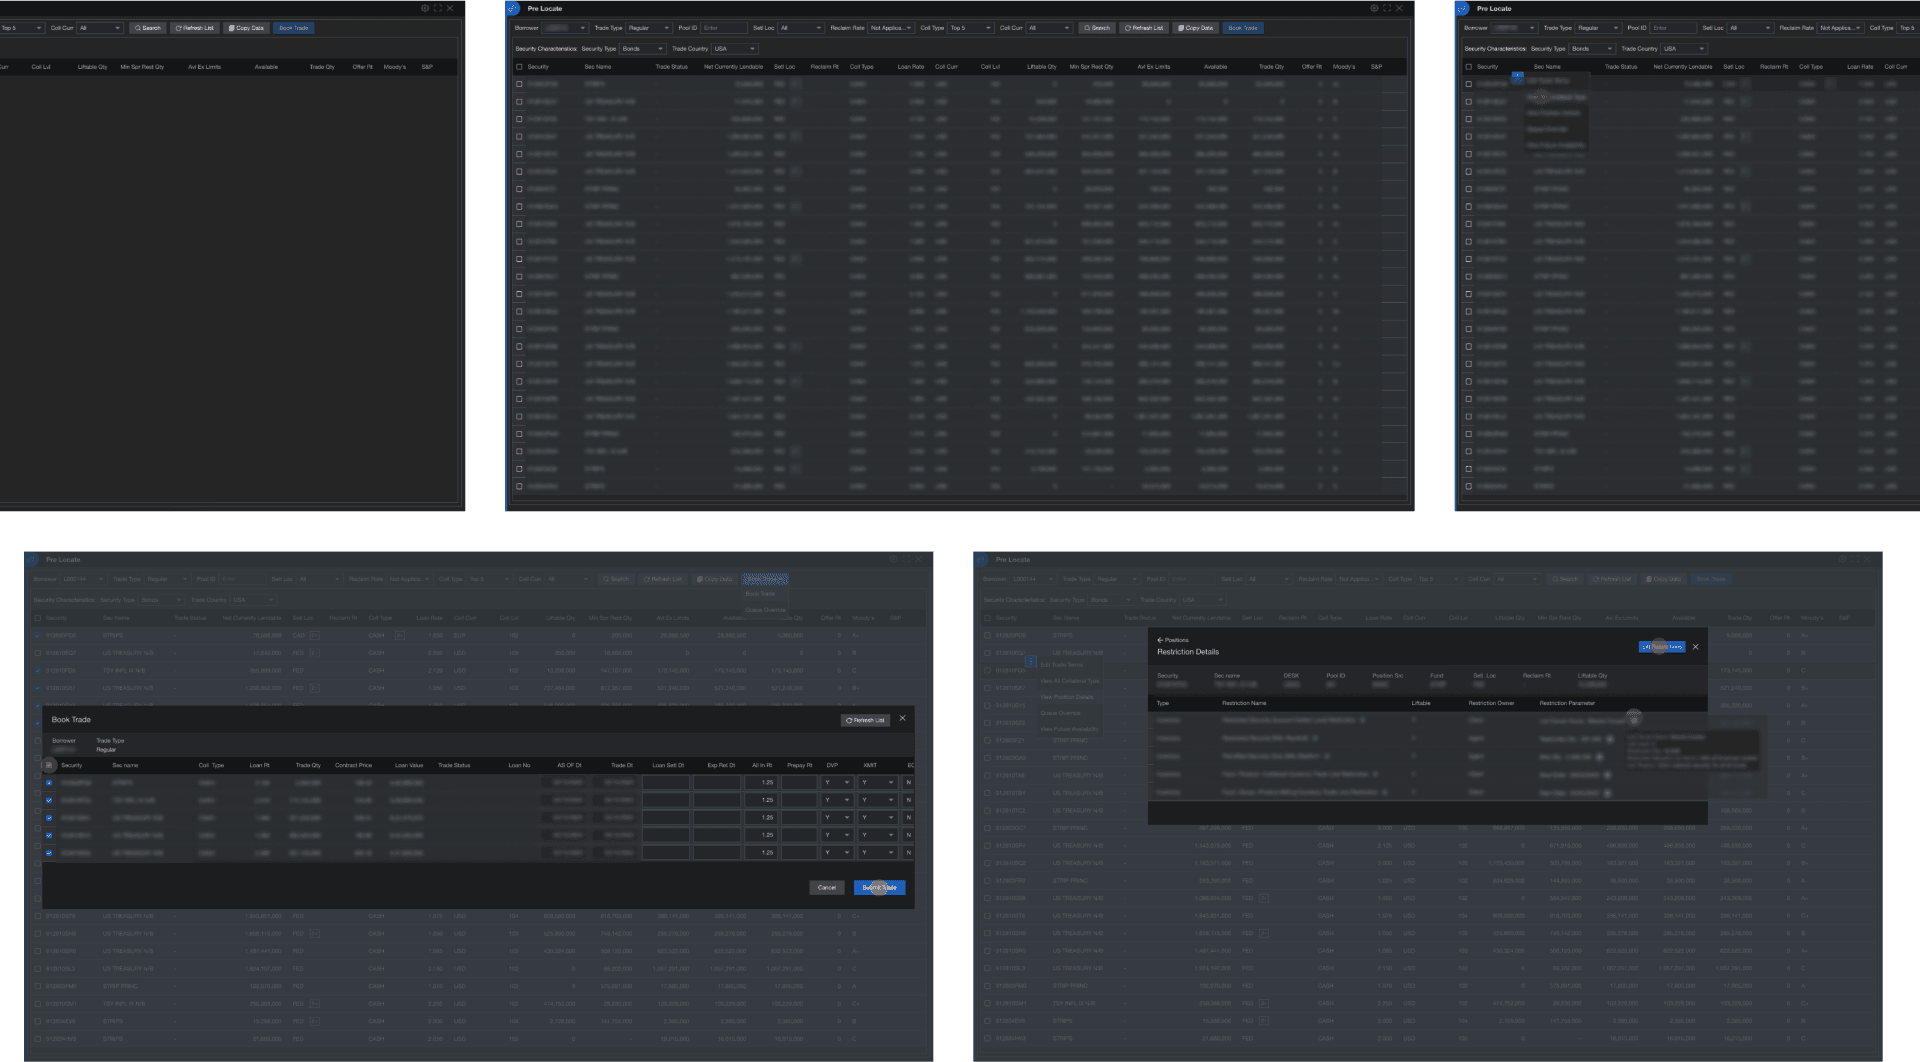Screen dimensions: 1920x1062
Task: Open the Trade Type dropdown in the top-middle window
Action: coord(648,28)
